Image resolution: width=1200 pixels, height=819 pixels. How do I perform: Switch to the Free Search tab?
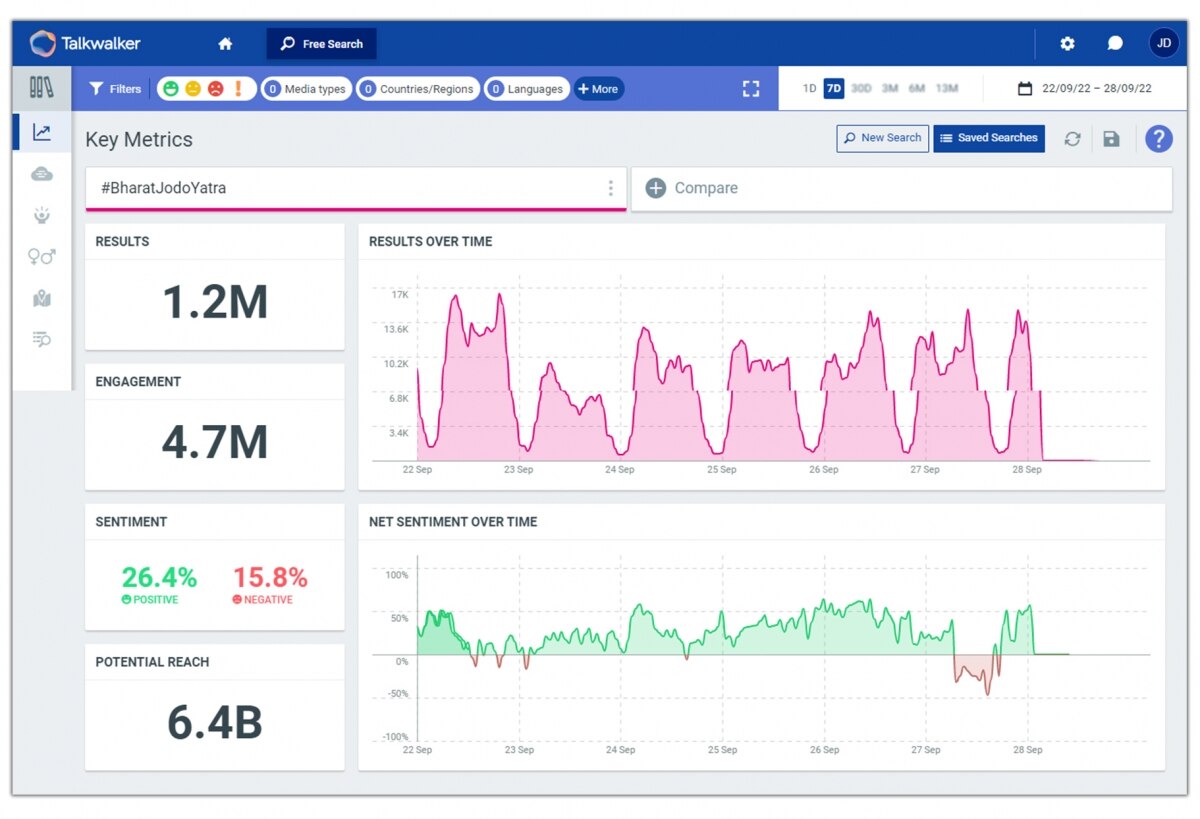[x=321, y=44]
